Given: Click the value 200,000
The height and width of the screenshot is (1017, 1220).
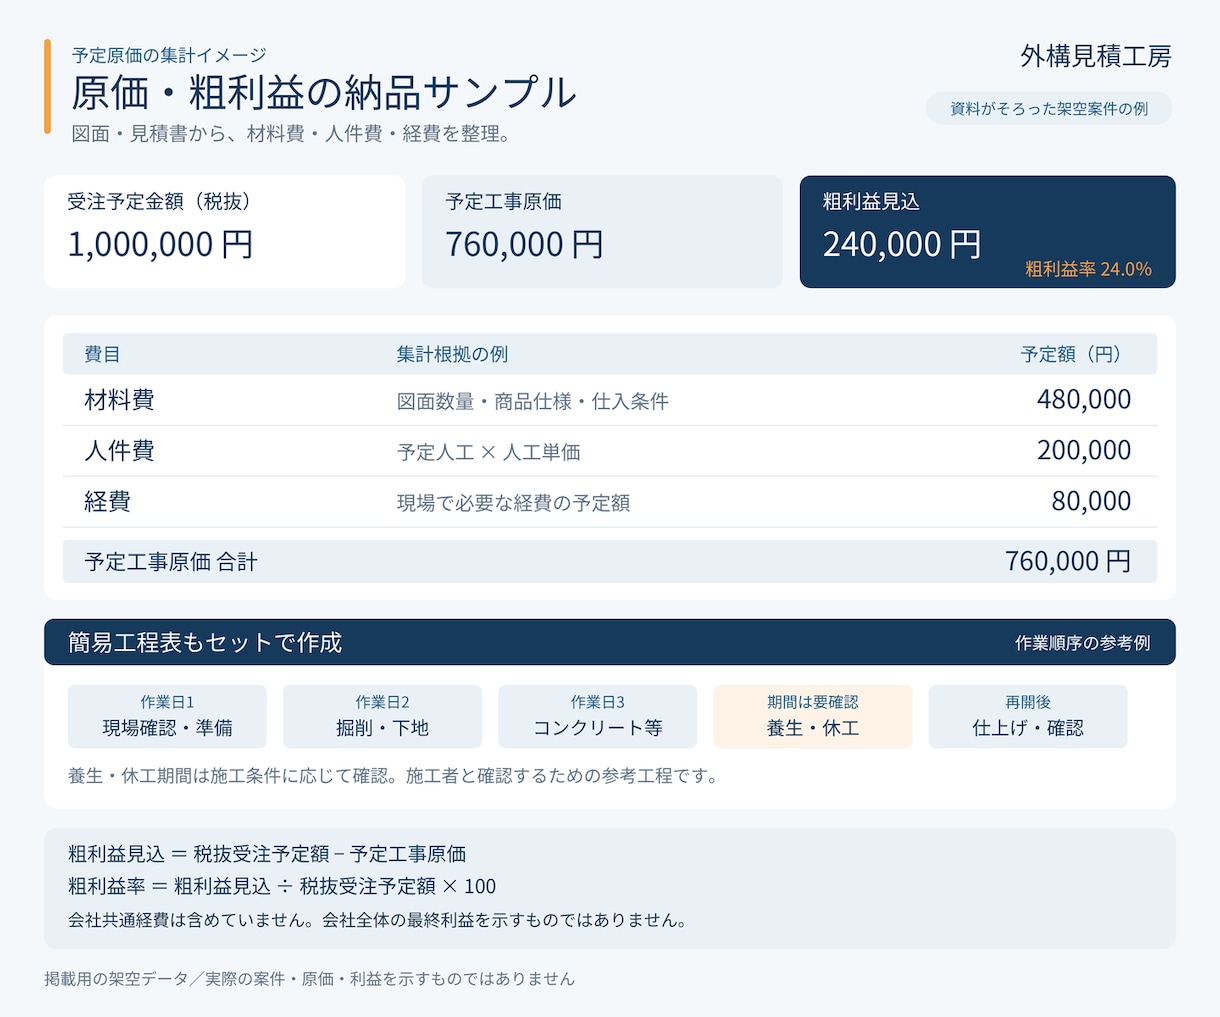Looking at the screenshot, I should pyautogui.click(x=1084, y=450).
